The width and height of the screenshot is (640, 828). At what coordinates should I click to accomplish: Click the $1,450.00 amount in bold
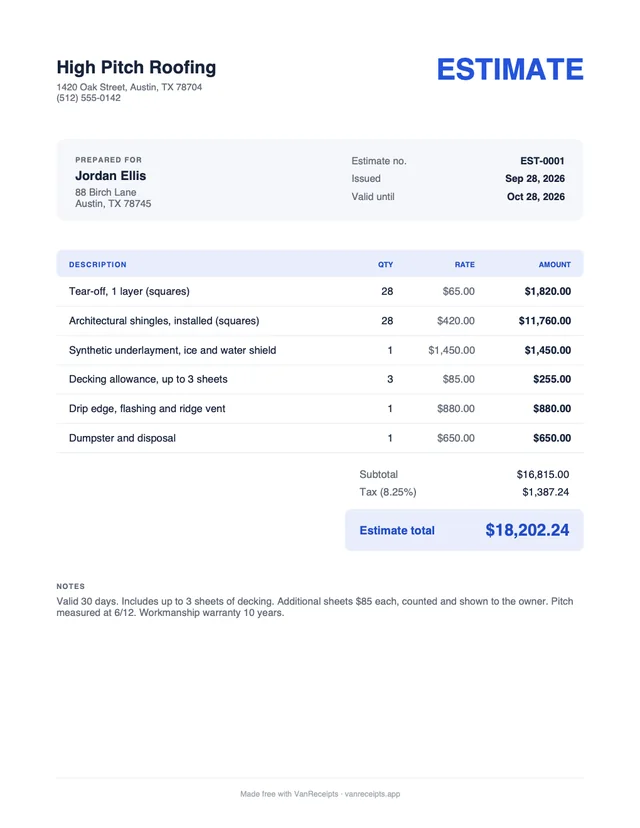[548, 350]
